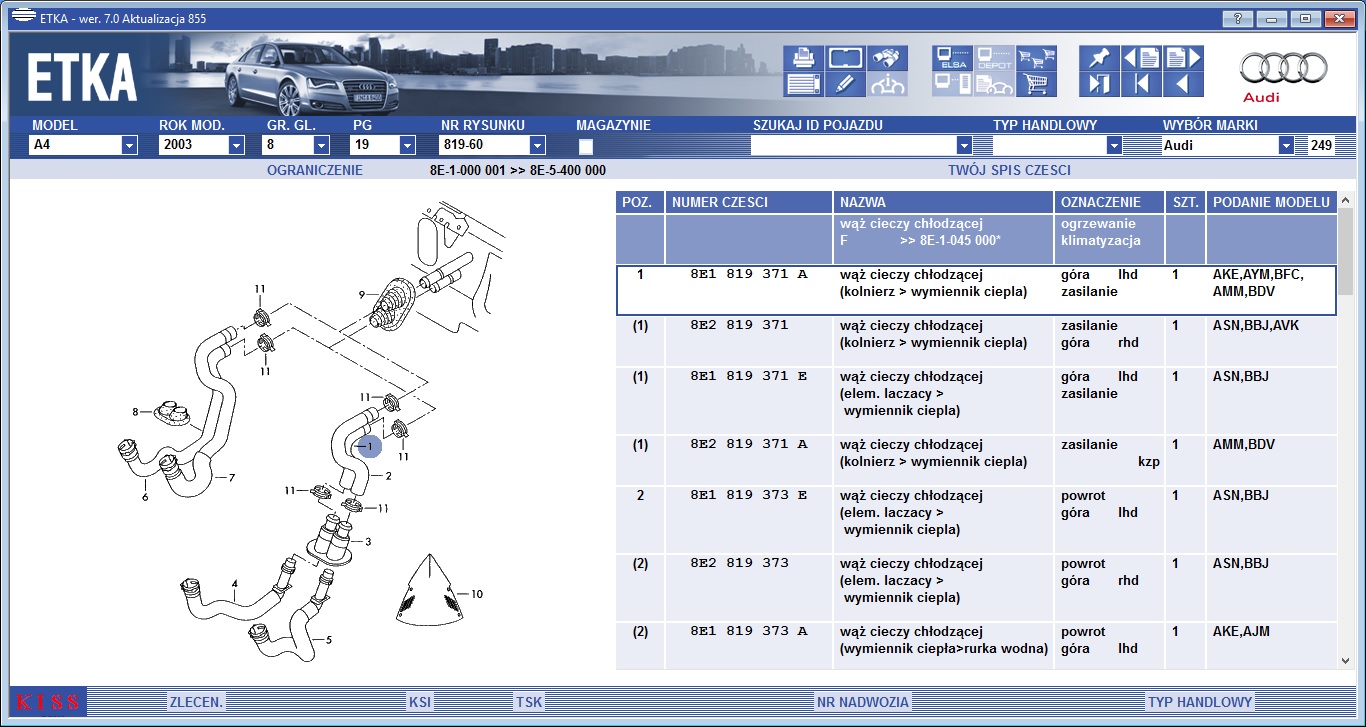Image resolution: width=1366 pixels, height=727 pixels.
Task: Click position 9 label in diagram
Action: pos(362,294)
